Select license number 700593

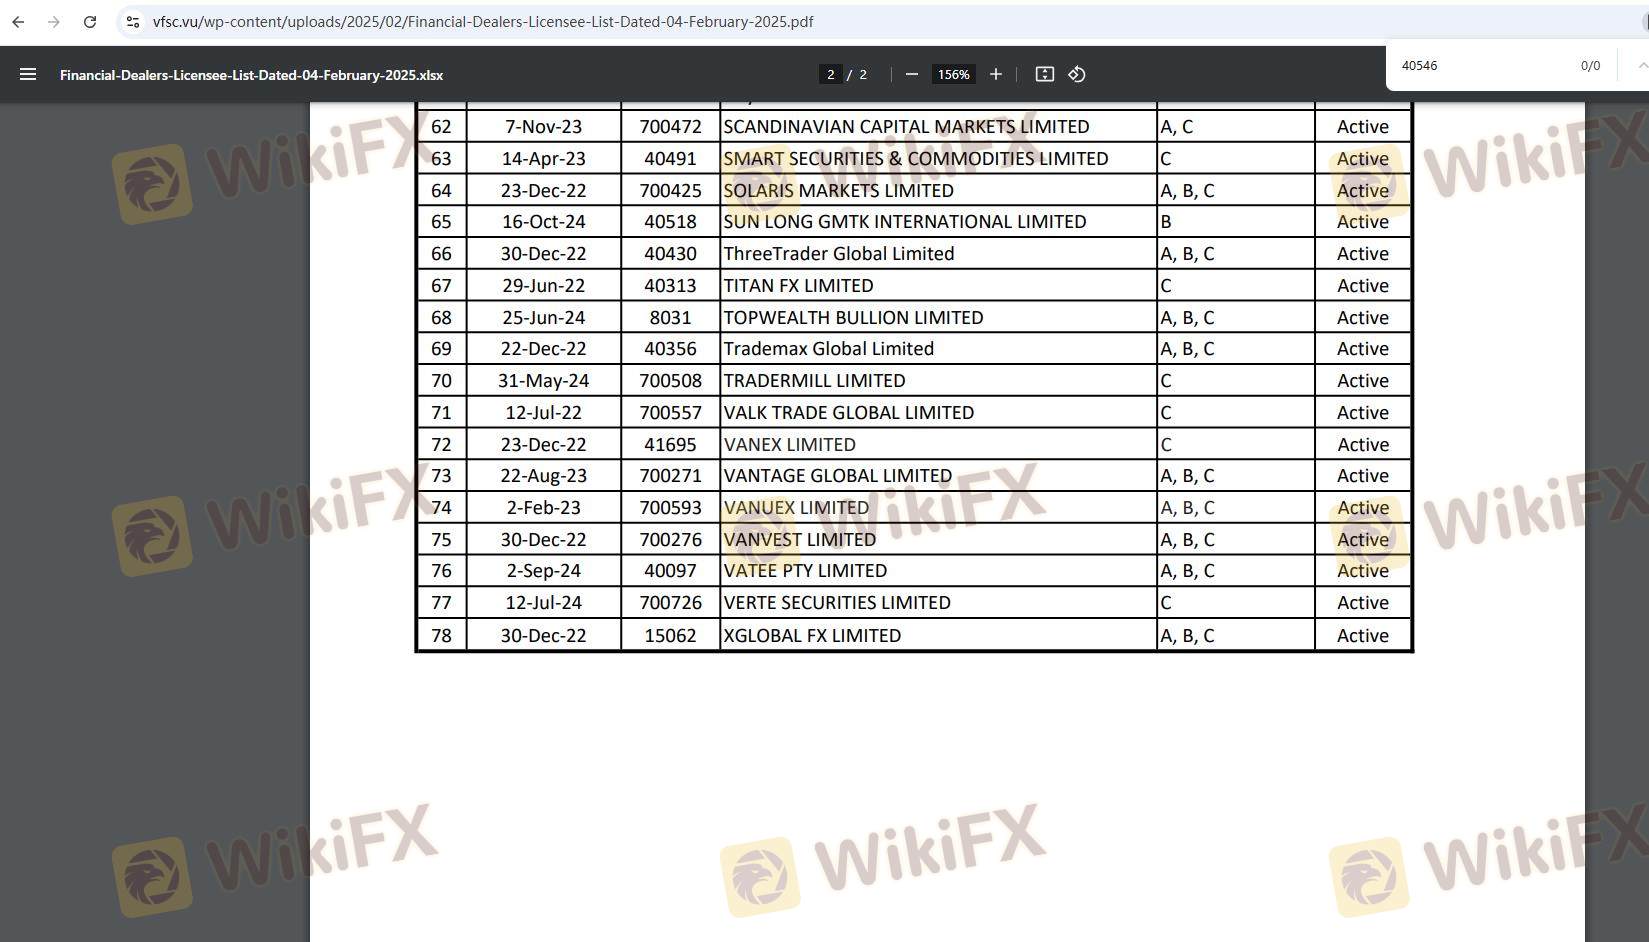[670, 508]
